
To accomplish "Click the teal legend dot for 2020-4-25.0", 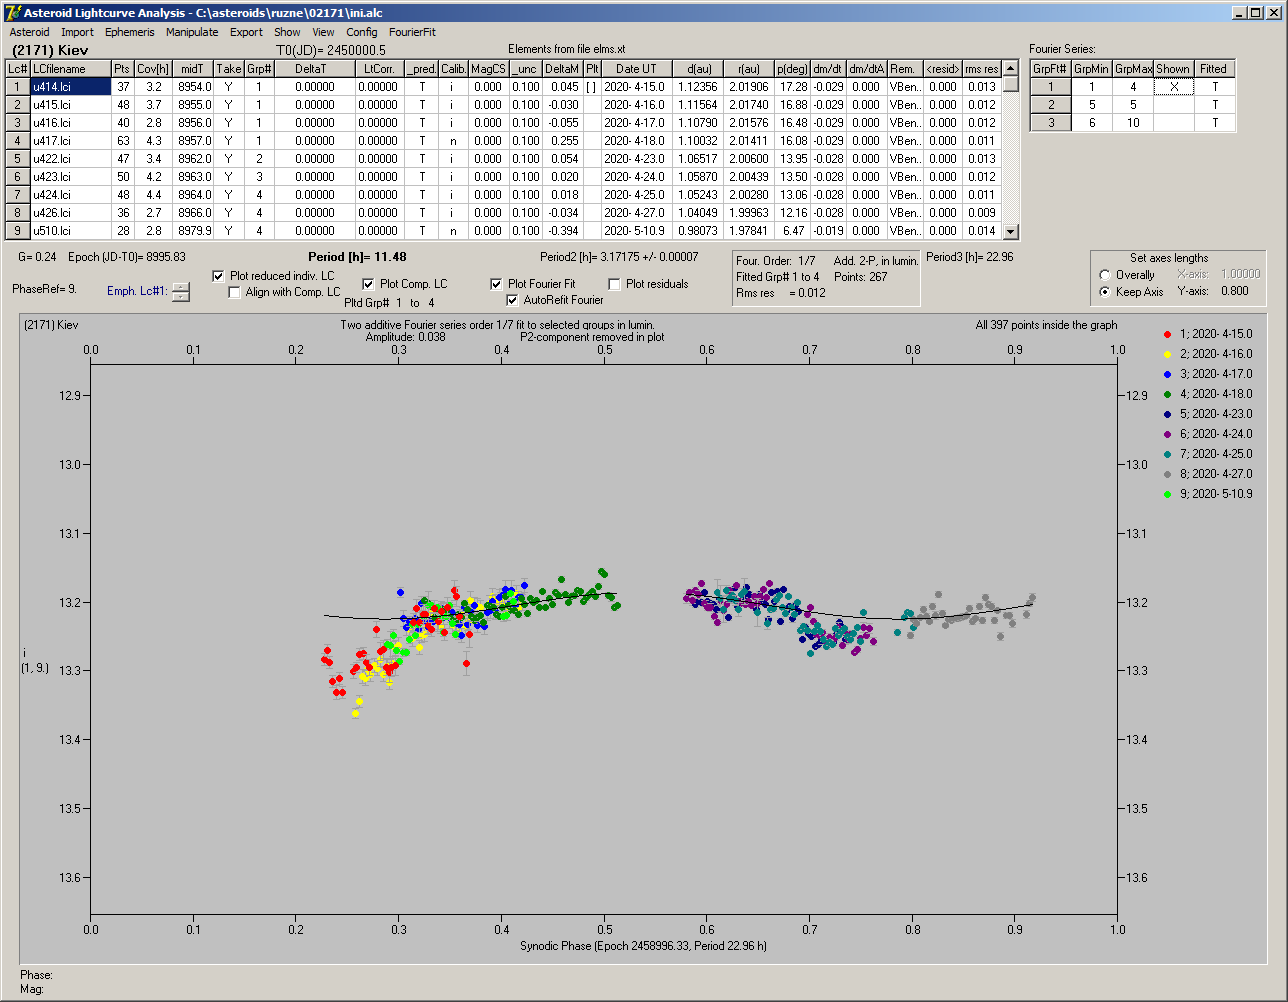I will click(1168, 454).
